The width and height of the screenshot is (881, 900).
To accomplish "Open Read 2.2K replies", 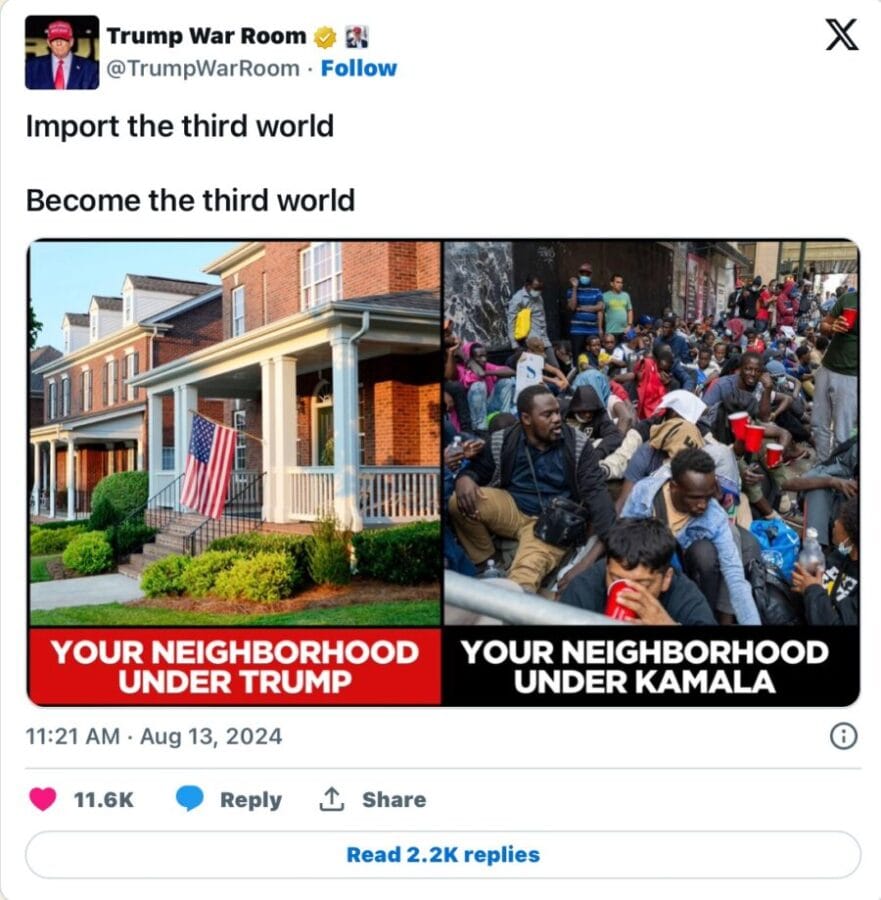I will [x=443, y=855].
